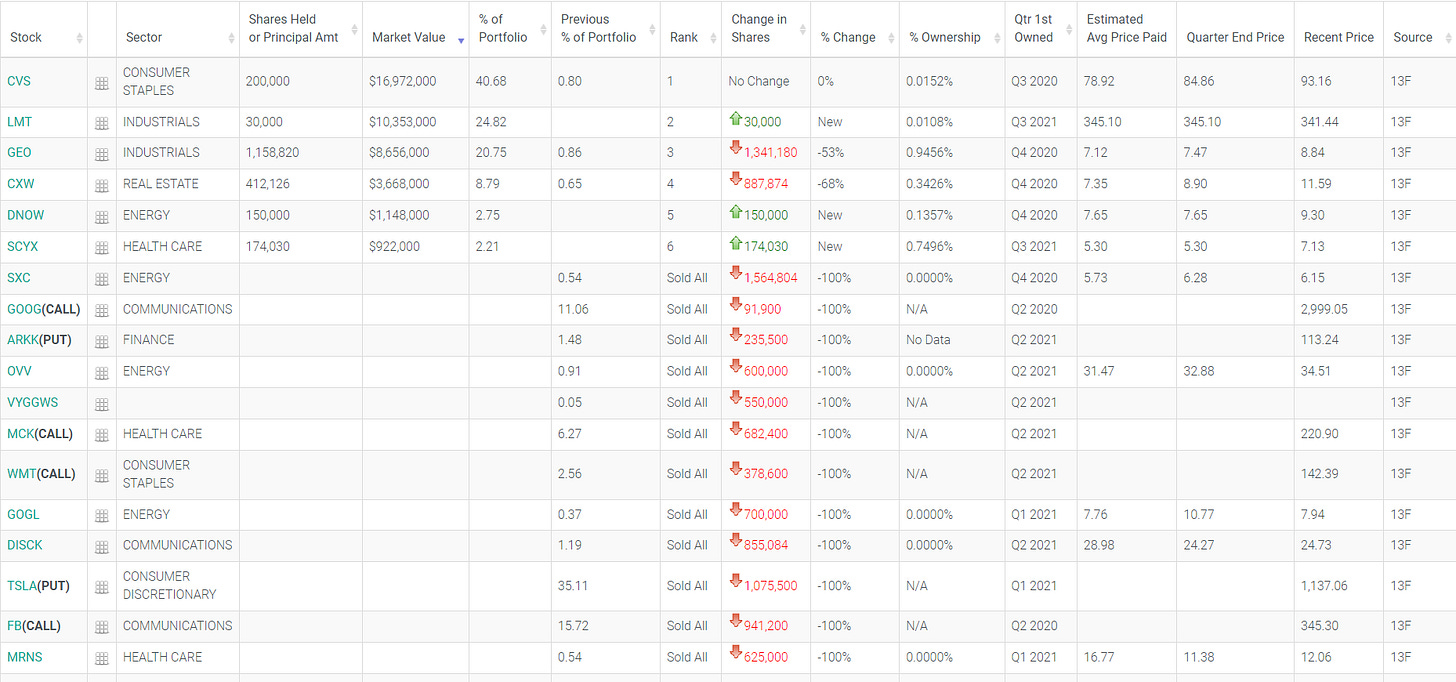Open the grid icon in the DISCK row
The height and width of the screenshot is (682, 1456).
pyautogui.click(x=102, y=548)
